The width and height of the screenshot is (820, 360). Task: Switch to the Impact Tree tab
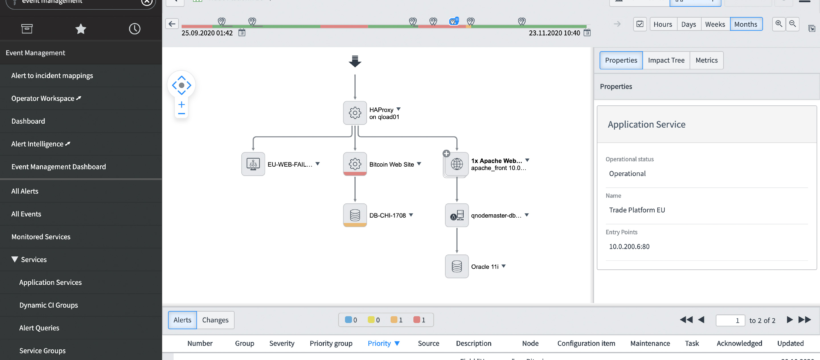tap(666, 60)
